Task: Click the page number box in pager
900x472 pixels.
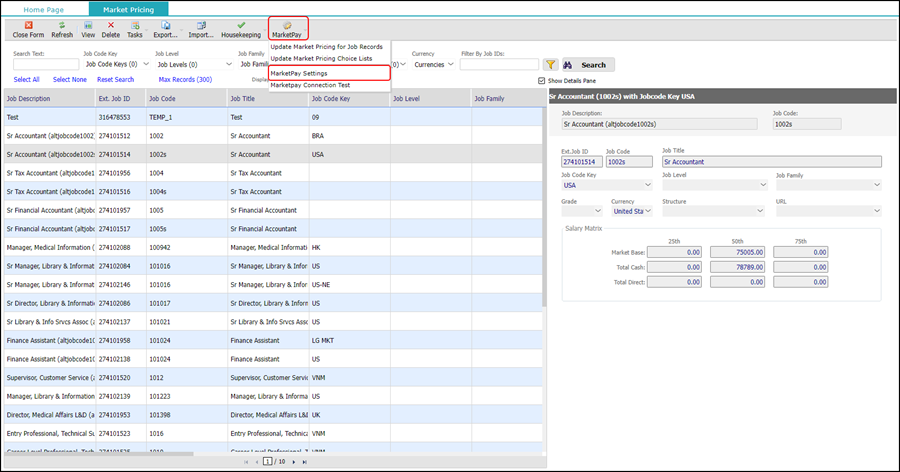Action: (x=267, y=462)
